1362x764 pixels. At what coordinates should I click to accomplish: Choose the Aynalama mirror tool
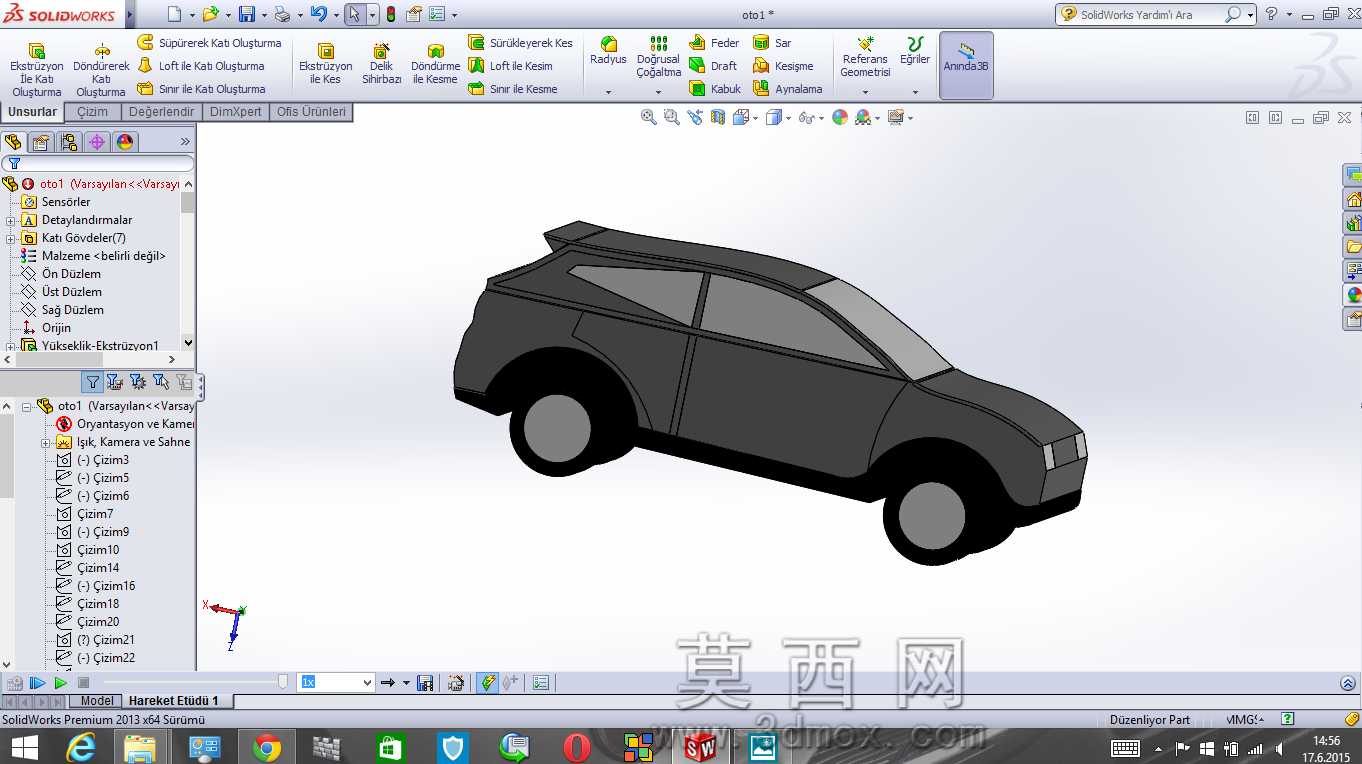point(787,89)
